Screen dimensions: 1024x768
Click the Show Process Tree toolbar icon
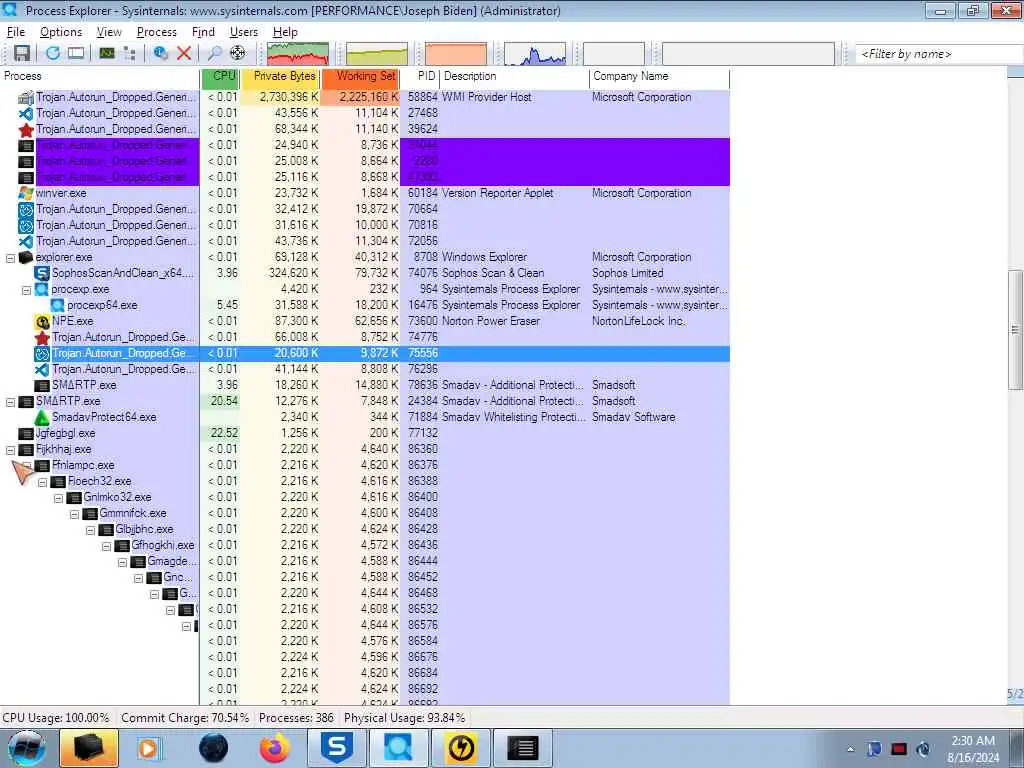(x=129, y=54)
